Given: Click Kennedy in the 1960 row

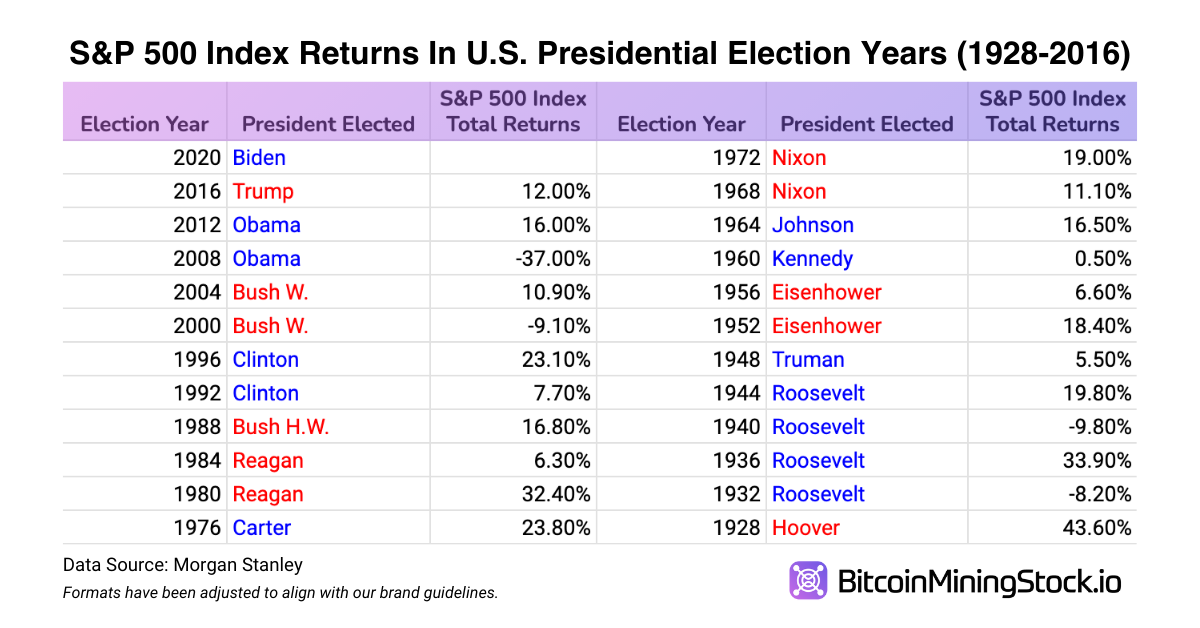Looking at the screenshot, I should point(812,259).
